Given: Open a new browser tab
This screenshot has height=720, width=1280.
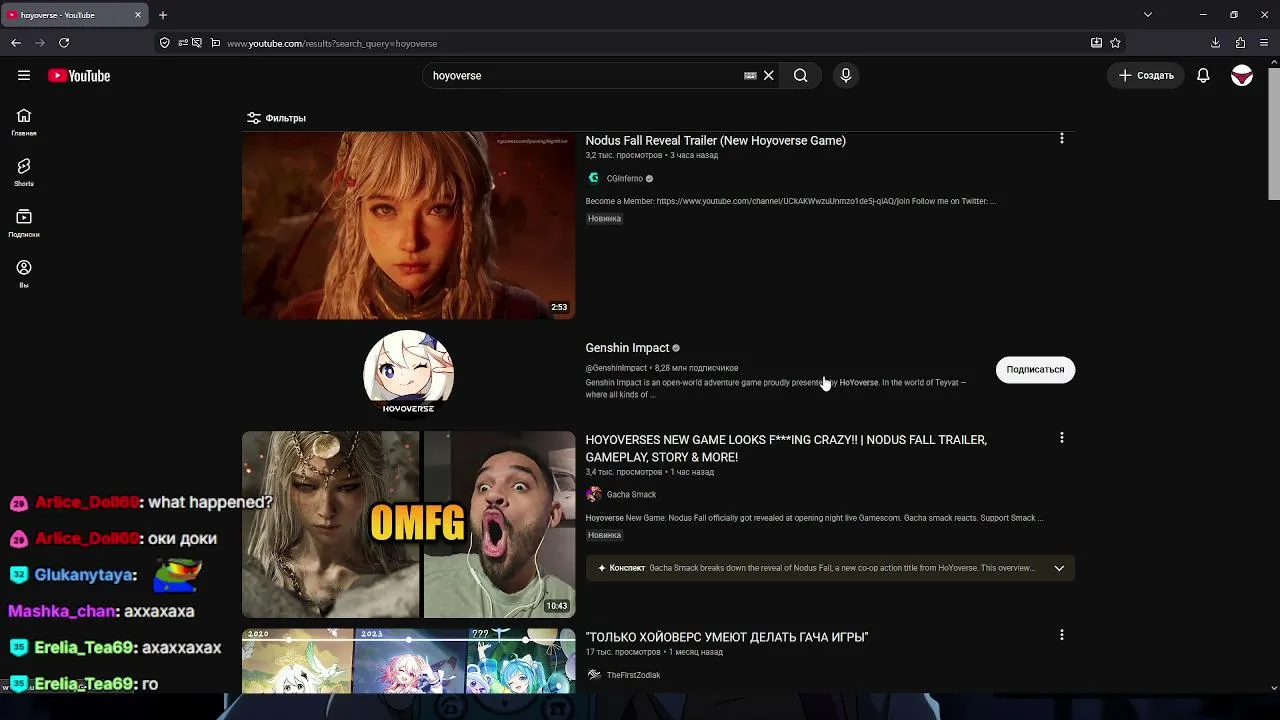Looking at the screenshot, I should tap(163, 15).
